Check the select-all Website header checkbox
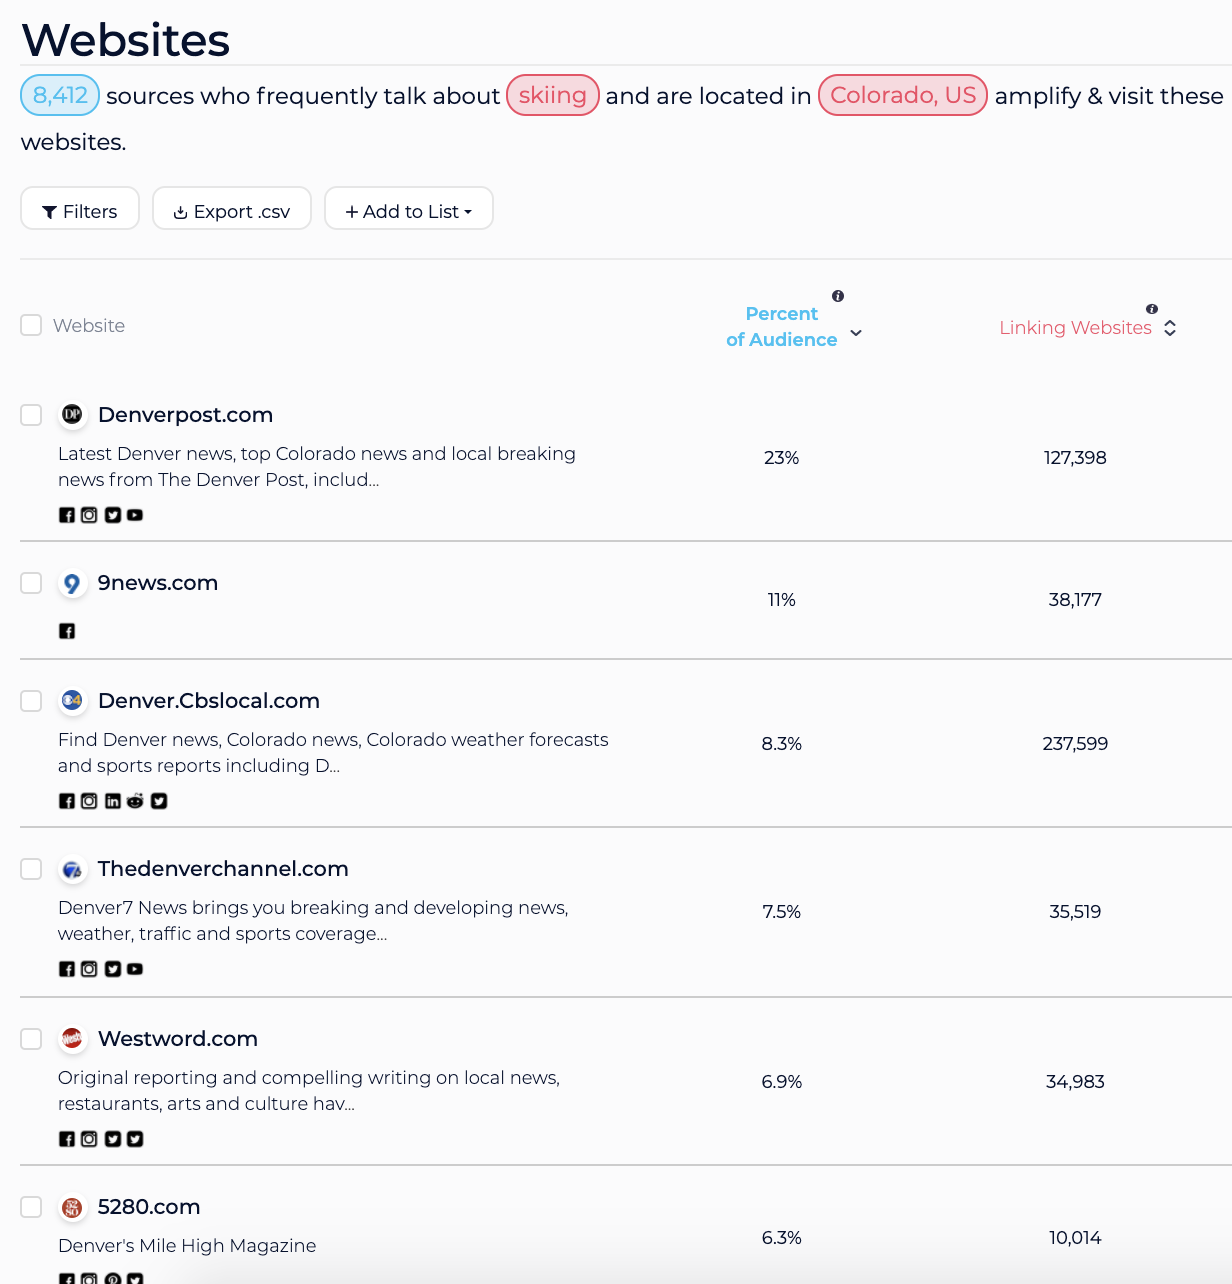The height and width of the screenshot is (1284, 1232). coord(31,325)
